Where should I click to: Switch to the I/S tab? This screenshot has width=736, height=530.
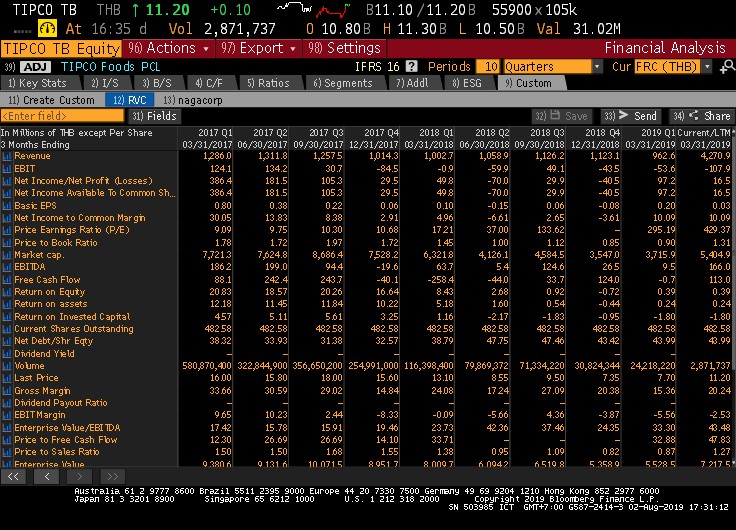tap(105, 84)
